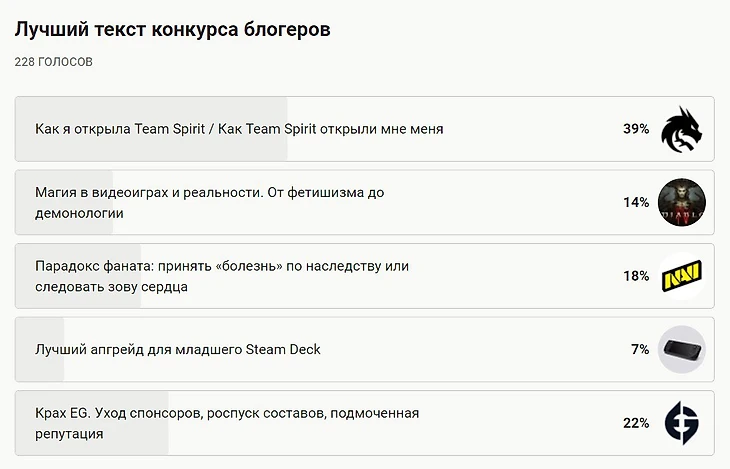Click the Evil Geniuses EG logo
The width and height of the screenshot is (730, 469).
[x=682, y=423]
